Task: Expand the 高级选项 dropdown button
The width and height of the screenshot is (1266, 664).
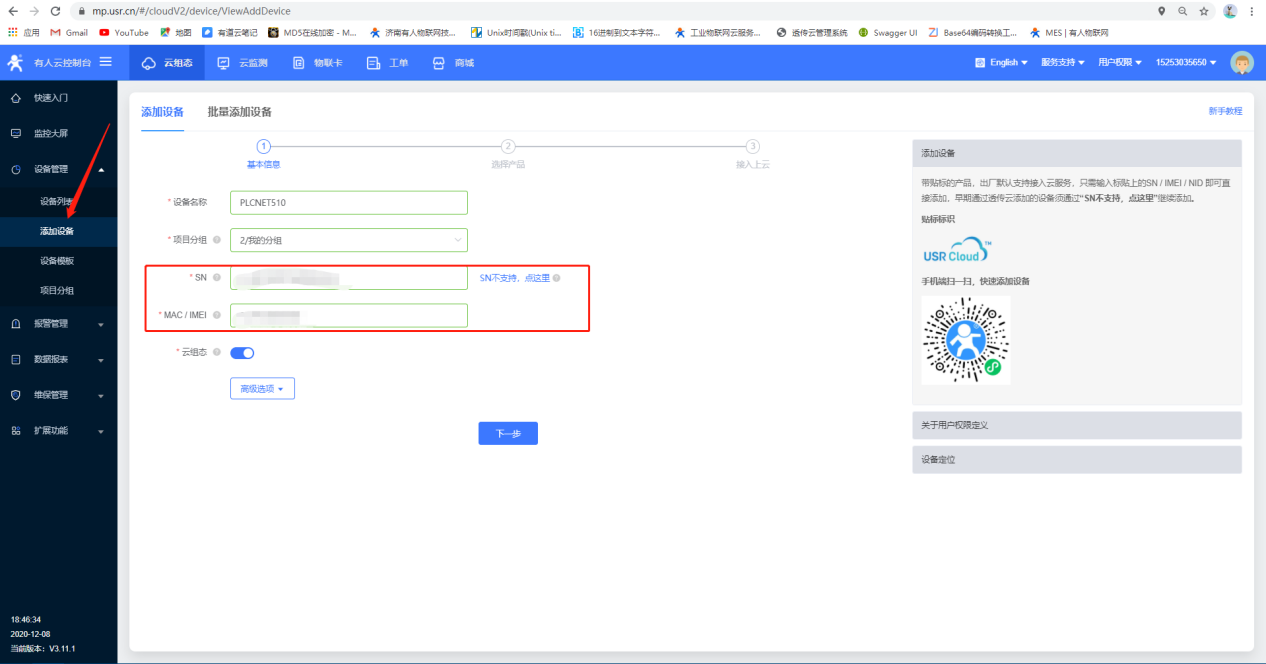Action: (262, 388)
